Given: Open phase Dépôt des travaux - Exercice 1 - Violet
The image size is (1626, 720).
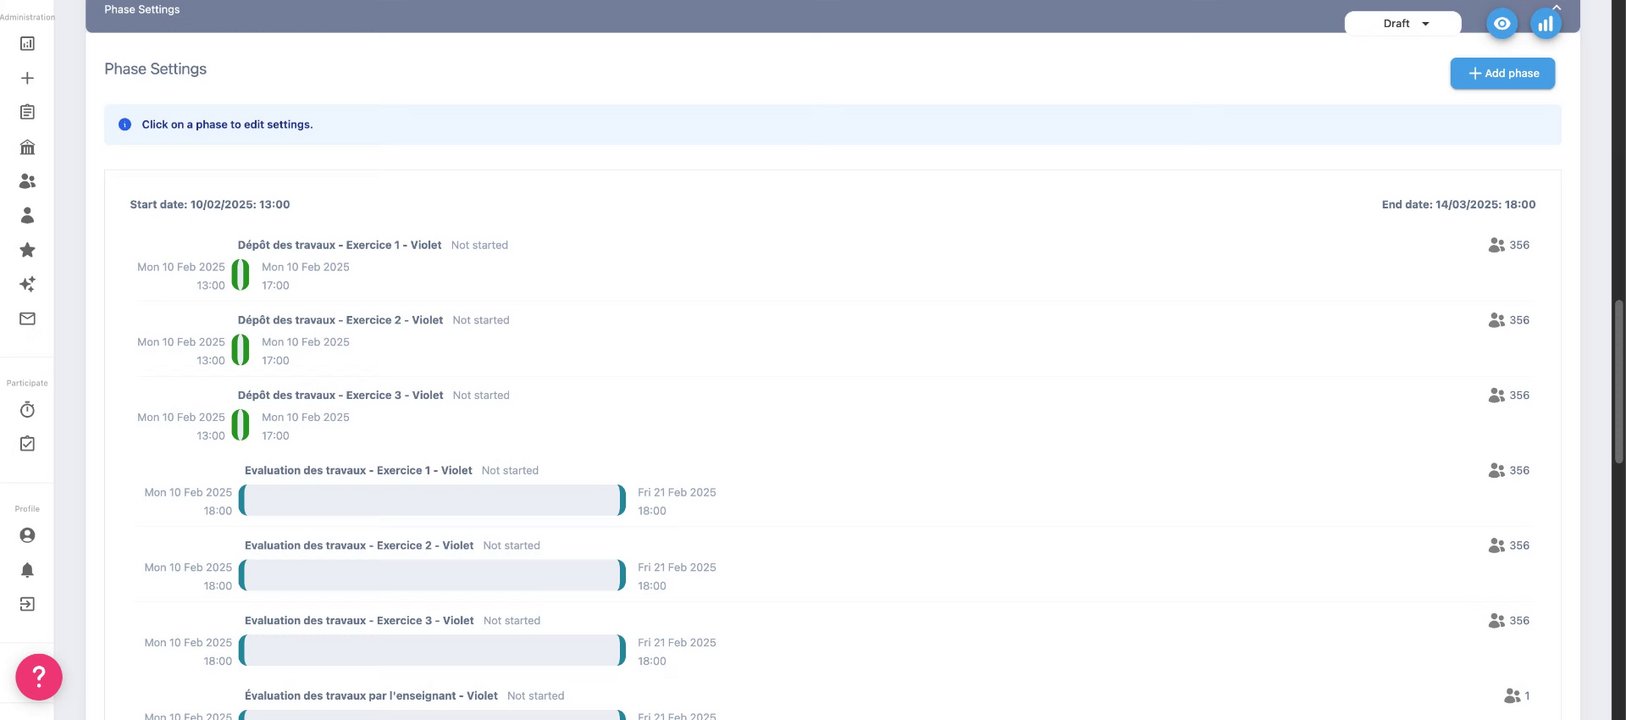Looking at the screenshot, I should (339, 245).
